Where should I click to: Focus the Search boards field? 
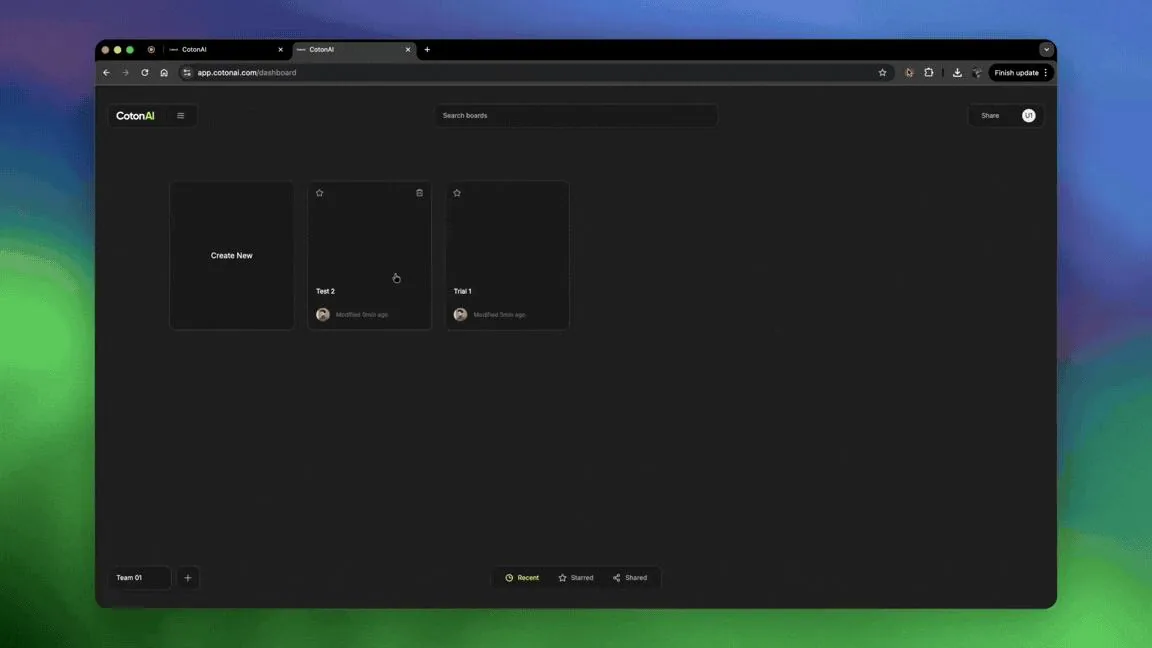coord(576,115)
